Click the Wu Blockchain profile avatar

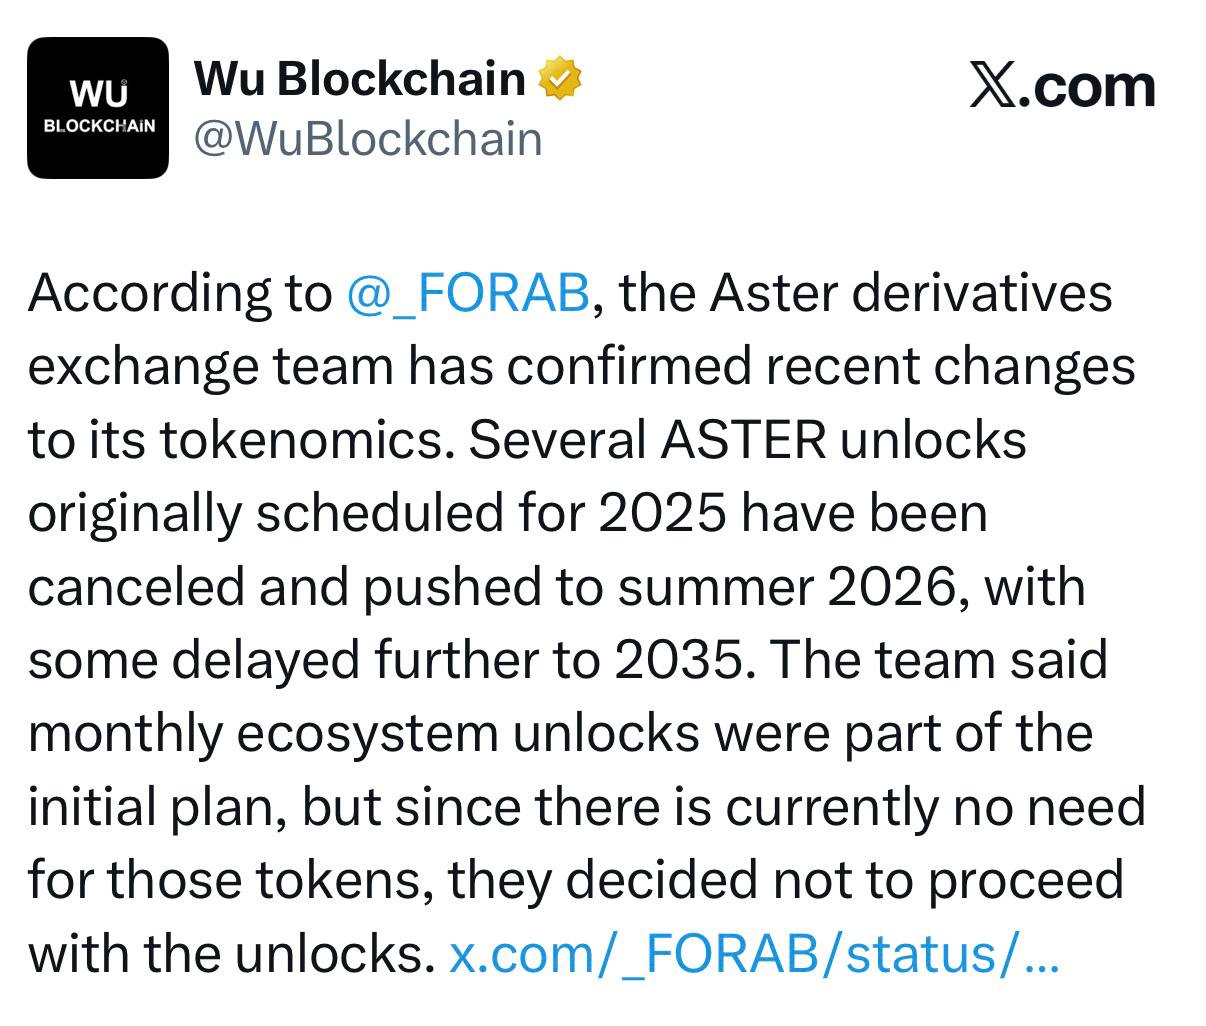pos(98,108)
